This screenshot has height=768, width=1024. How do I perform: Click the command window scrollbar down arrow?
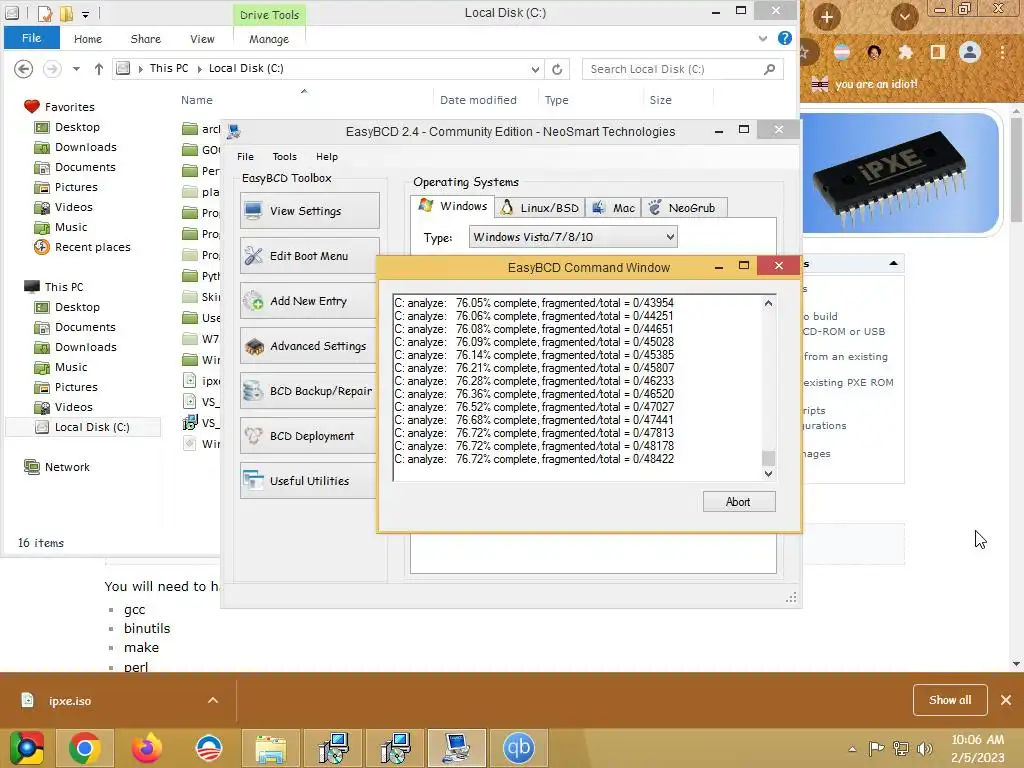coord(769,473)
